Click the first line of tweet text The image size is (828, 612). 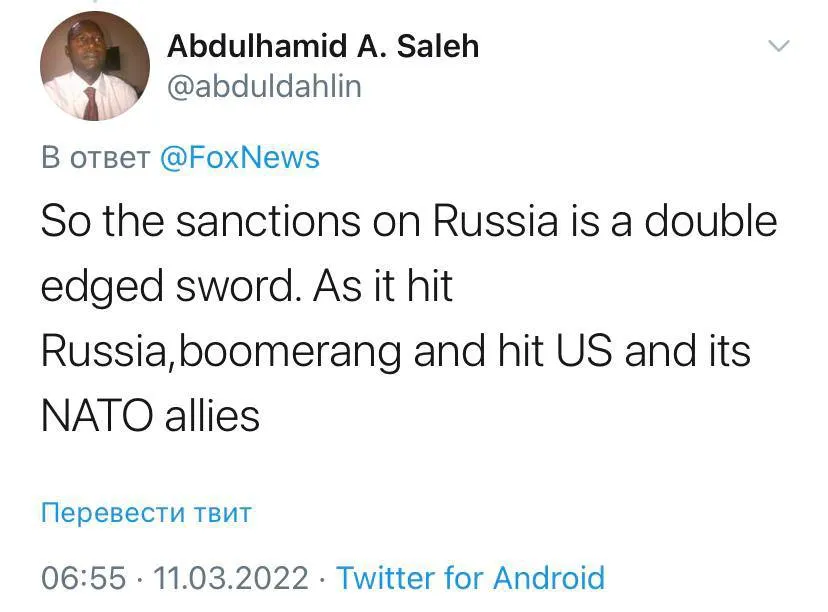coord(409,221)
